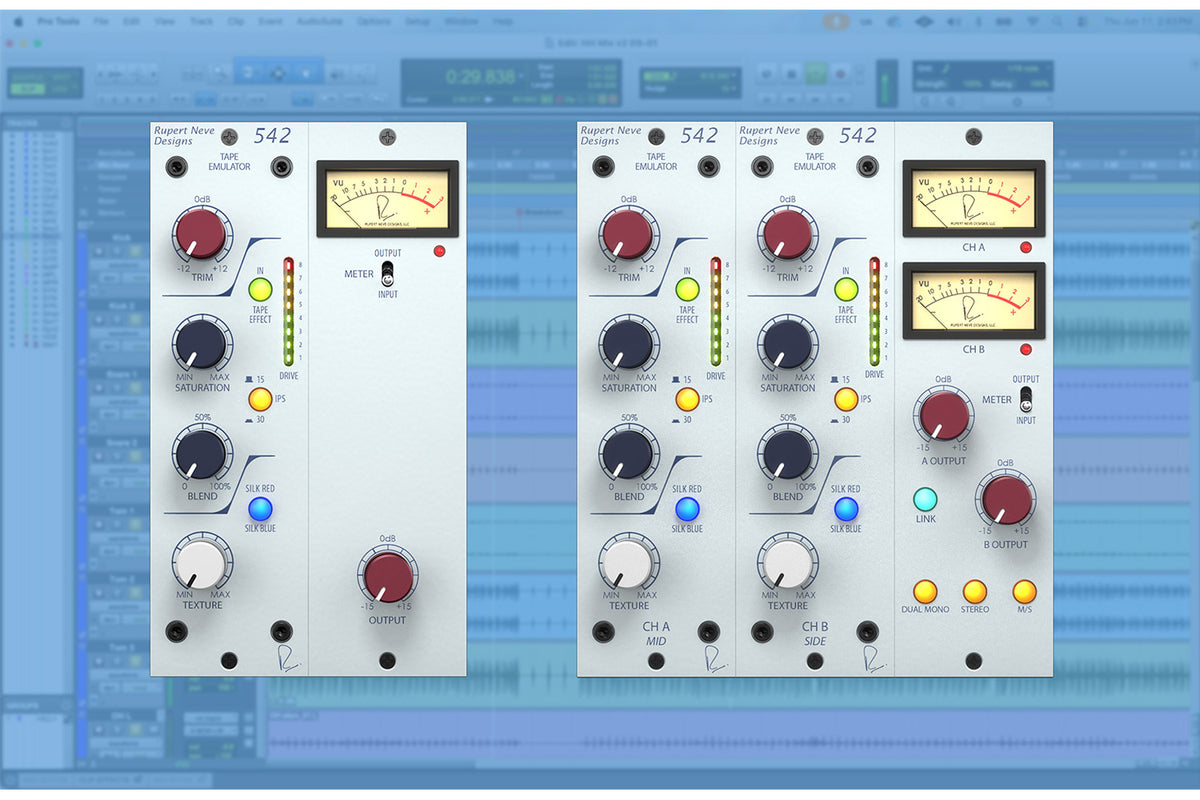
Task: Open the Apple menu
Action: (x=18, y=21)
